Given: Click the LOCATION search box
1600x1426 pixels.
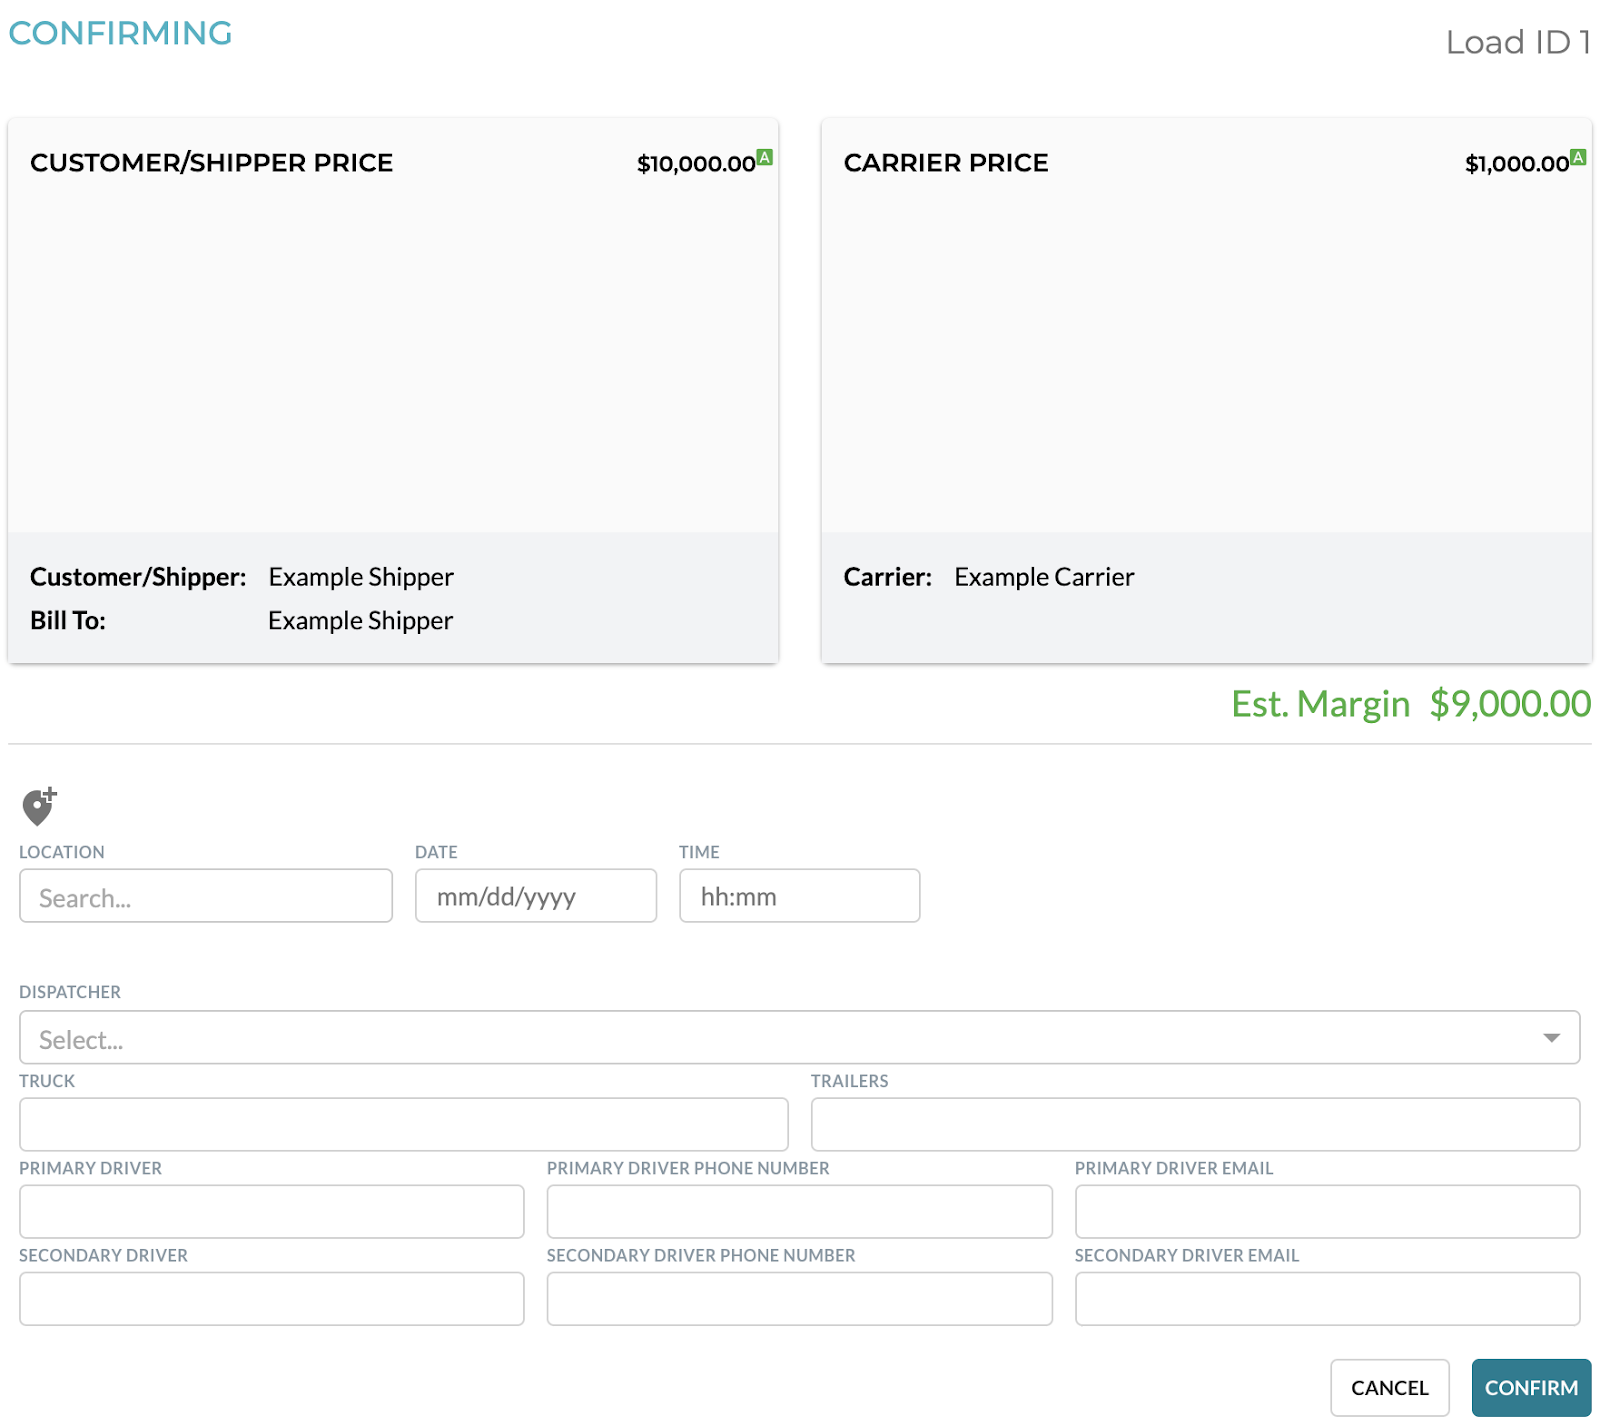Looking at the screenshot, I should (205, 896).
